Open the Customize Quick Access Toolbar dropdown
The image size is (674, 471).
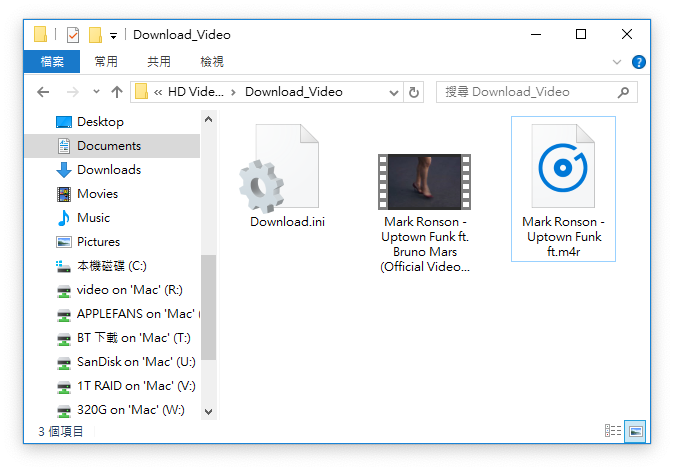[113, 36]
